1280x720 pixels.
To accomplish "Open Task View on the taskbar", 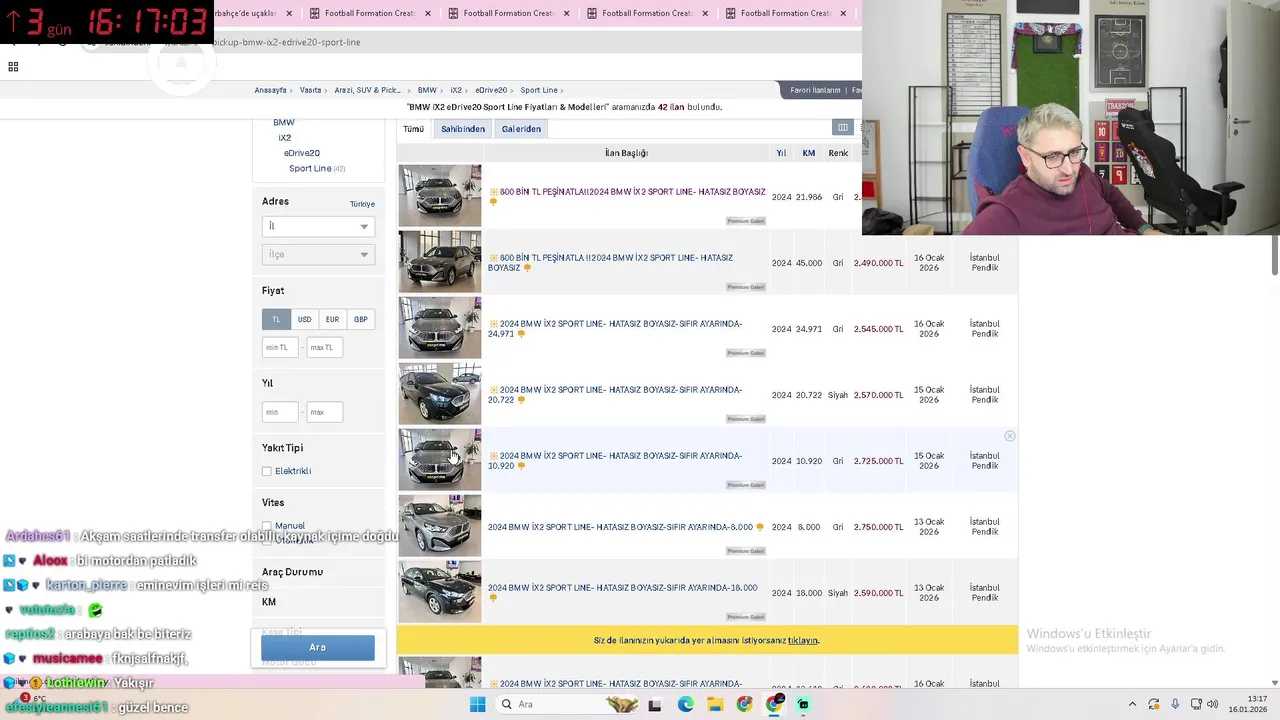I will (x=655, y=704).
